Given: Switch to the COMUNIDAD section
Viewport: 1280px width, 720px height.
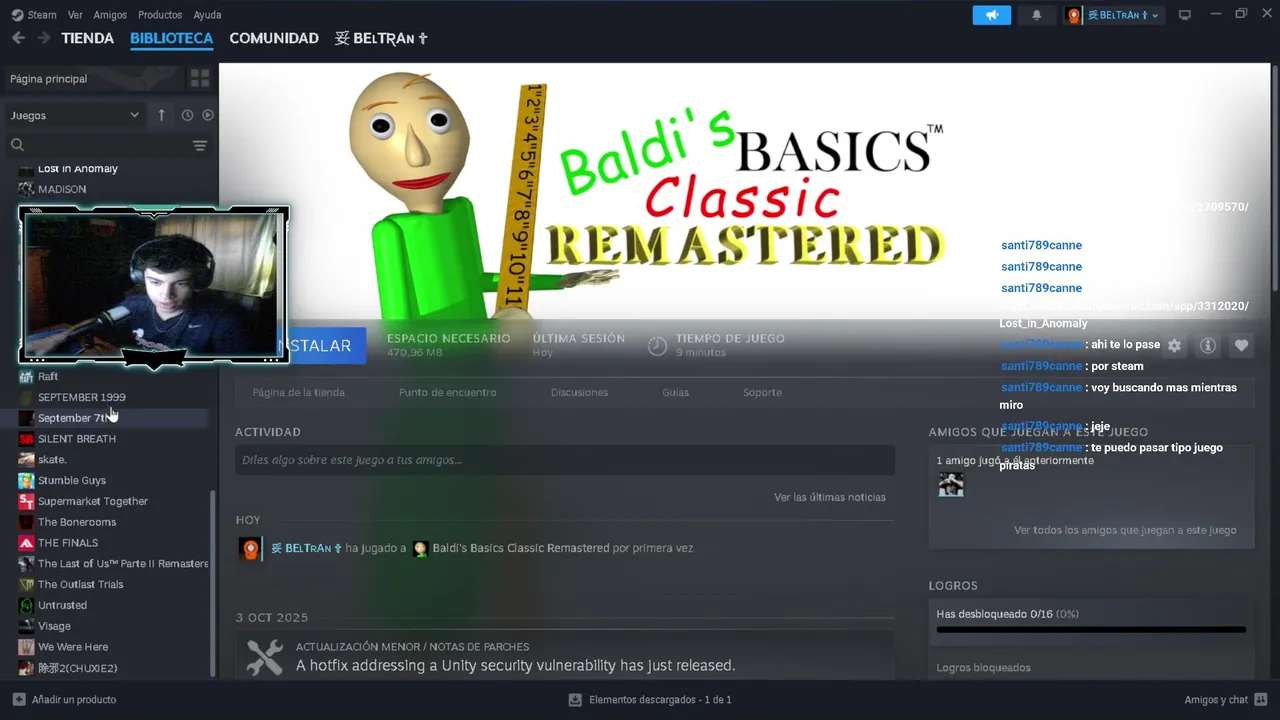Looking at the screenshot, I should pos(274,38).
